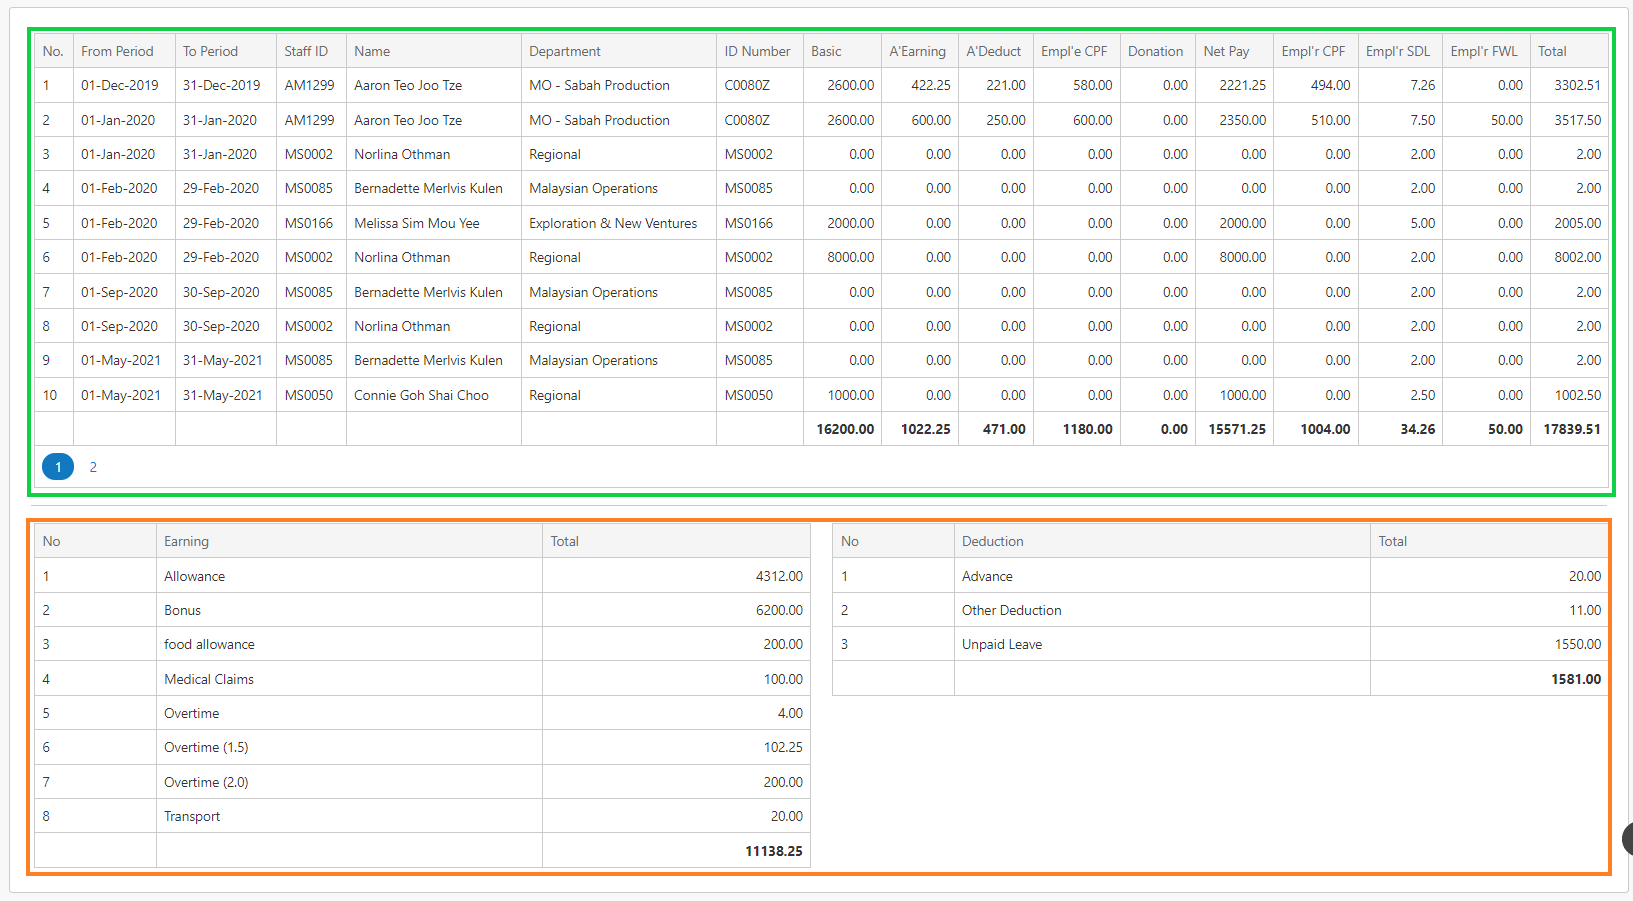Click A'Earning grand total 1022.25
Image resolution: width=1633 pixels, height=901 pixels.
[926, 429]
